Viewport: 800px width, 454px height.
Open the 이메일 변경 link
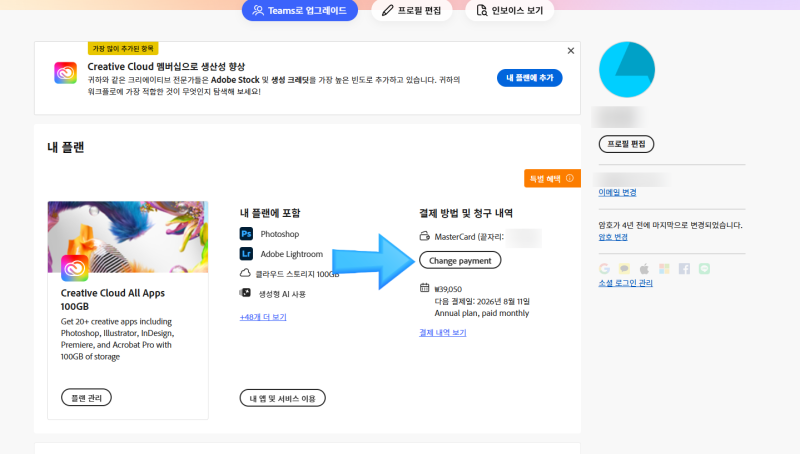(x=617, y=192)
